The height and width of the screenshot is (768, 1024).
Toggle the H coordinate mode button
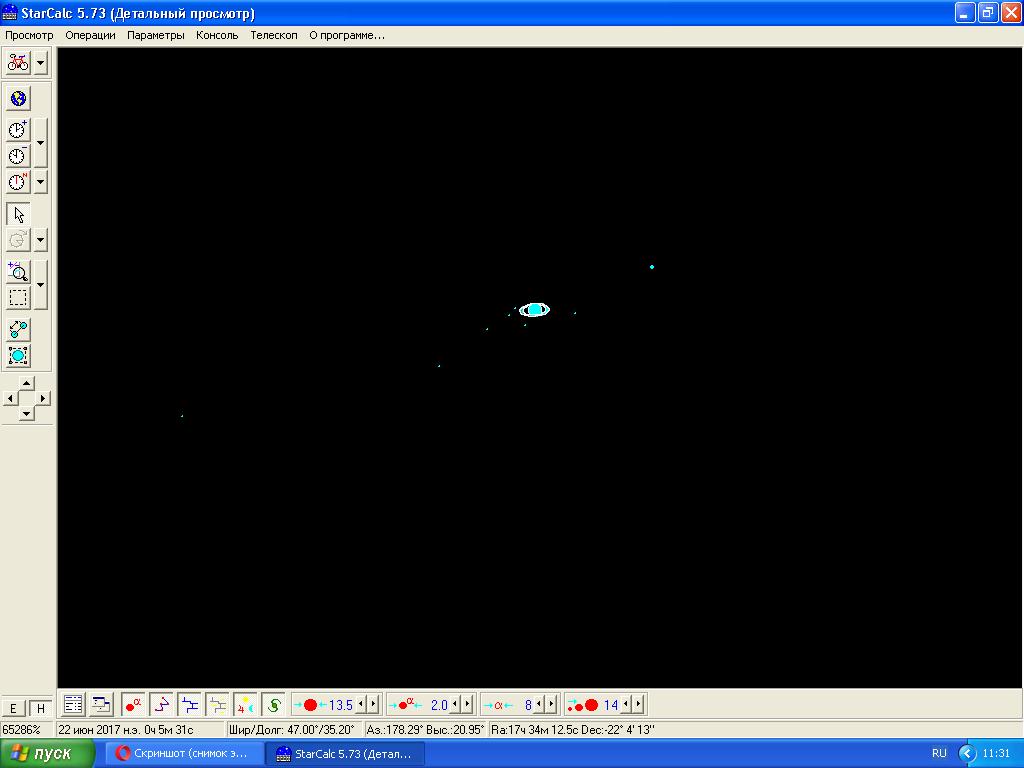[40, 708]
